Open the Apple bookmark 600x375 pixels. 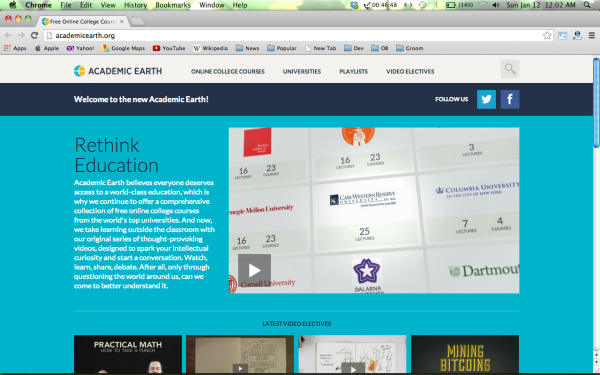(47, 48)
